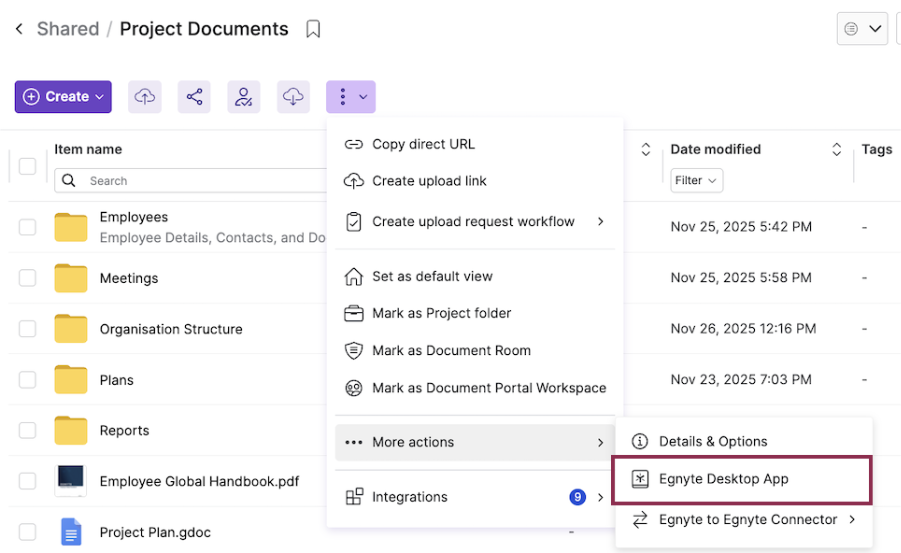The width and height of the screenshot is (901, 553).
Task: Launch Egnyte Desktop App option
Action: (742, 479)
